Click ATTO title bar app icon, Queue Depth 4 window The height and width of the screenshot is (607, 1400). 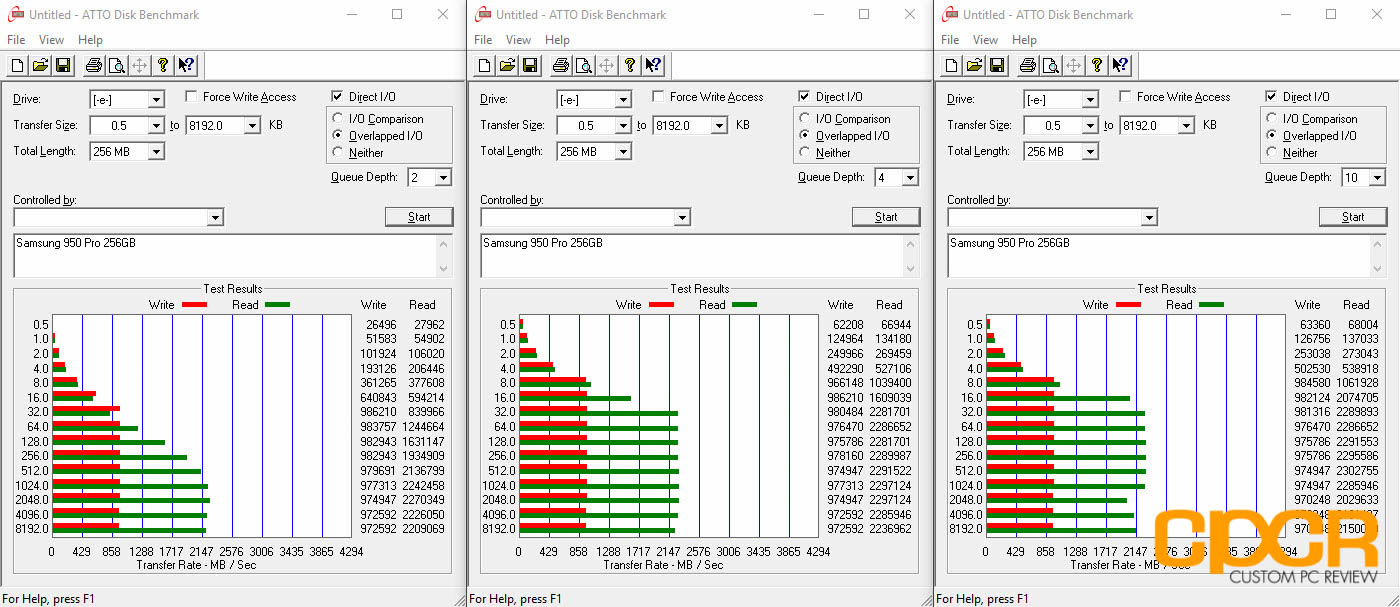point(481,15)
